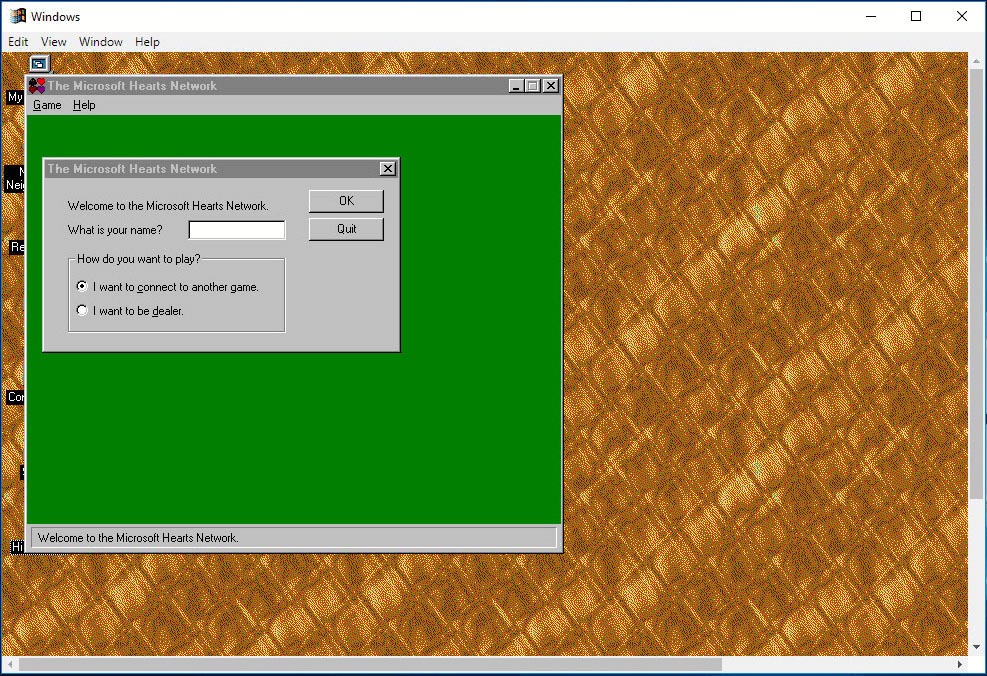The image size is (987, 676).
Task: Open the Help menu in Hearts window
Action: 84,105
